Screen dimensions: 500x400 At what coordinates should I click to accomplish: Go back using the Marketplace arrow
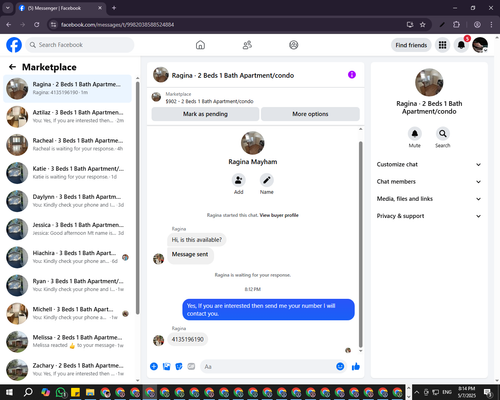coord(12,67)
